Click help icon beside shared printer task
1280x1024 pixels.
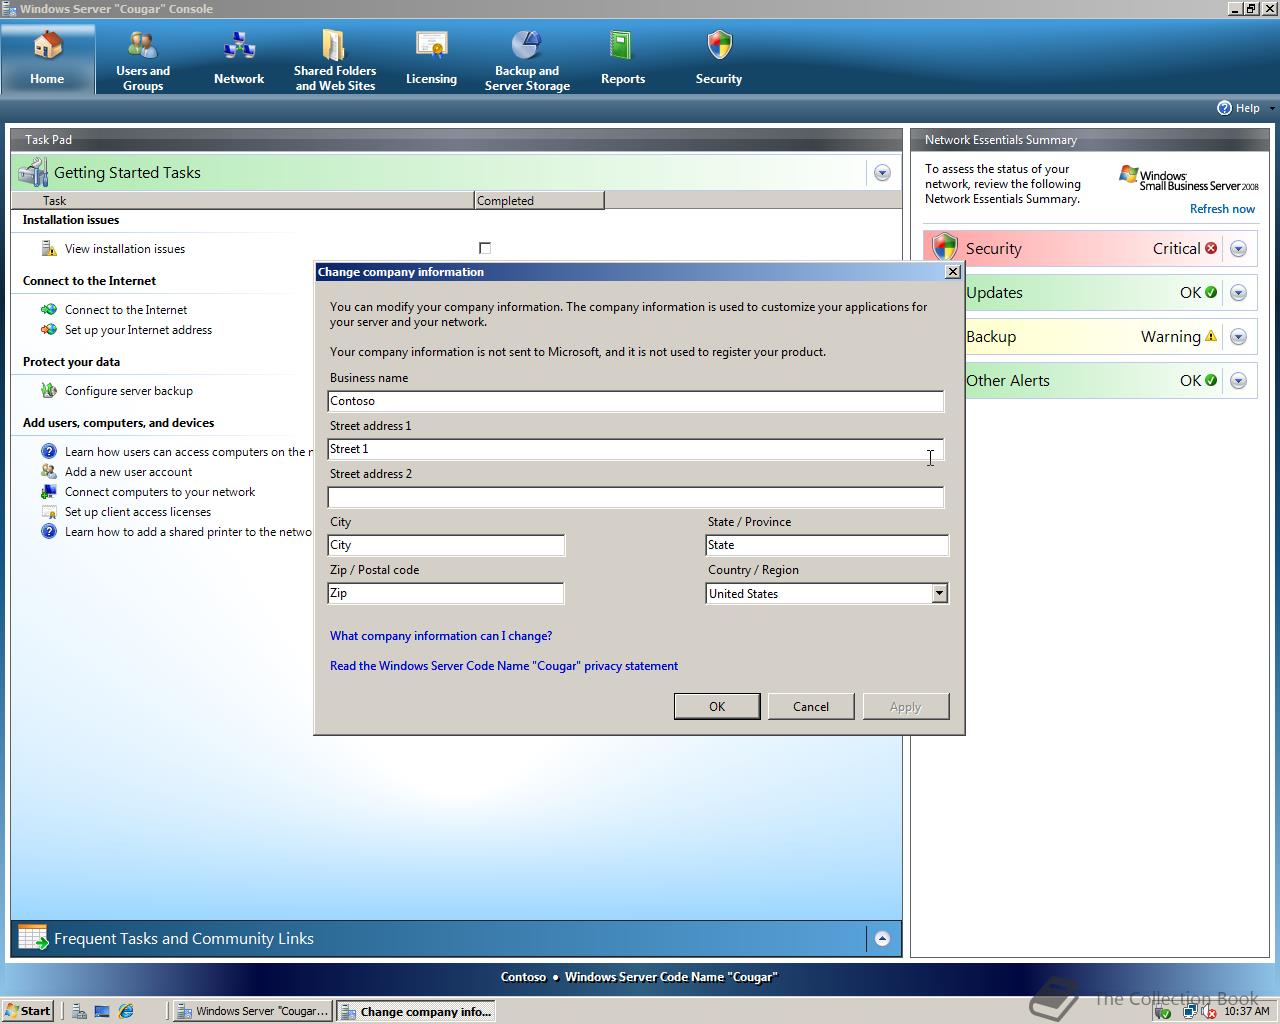pyautogui.click(x=49, y=532)
